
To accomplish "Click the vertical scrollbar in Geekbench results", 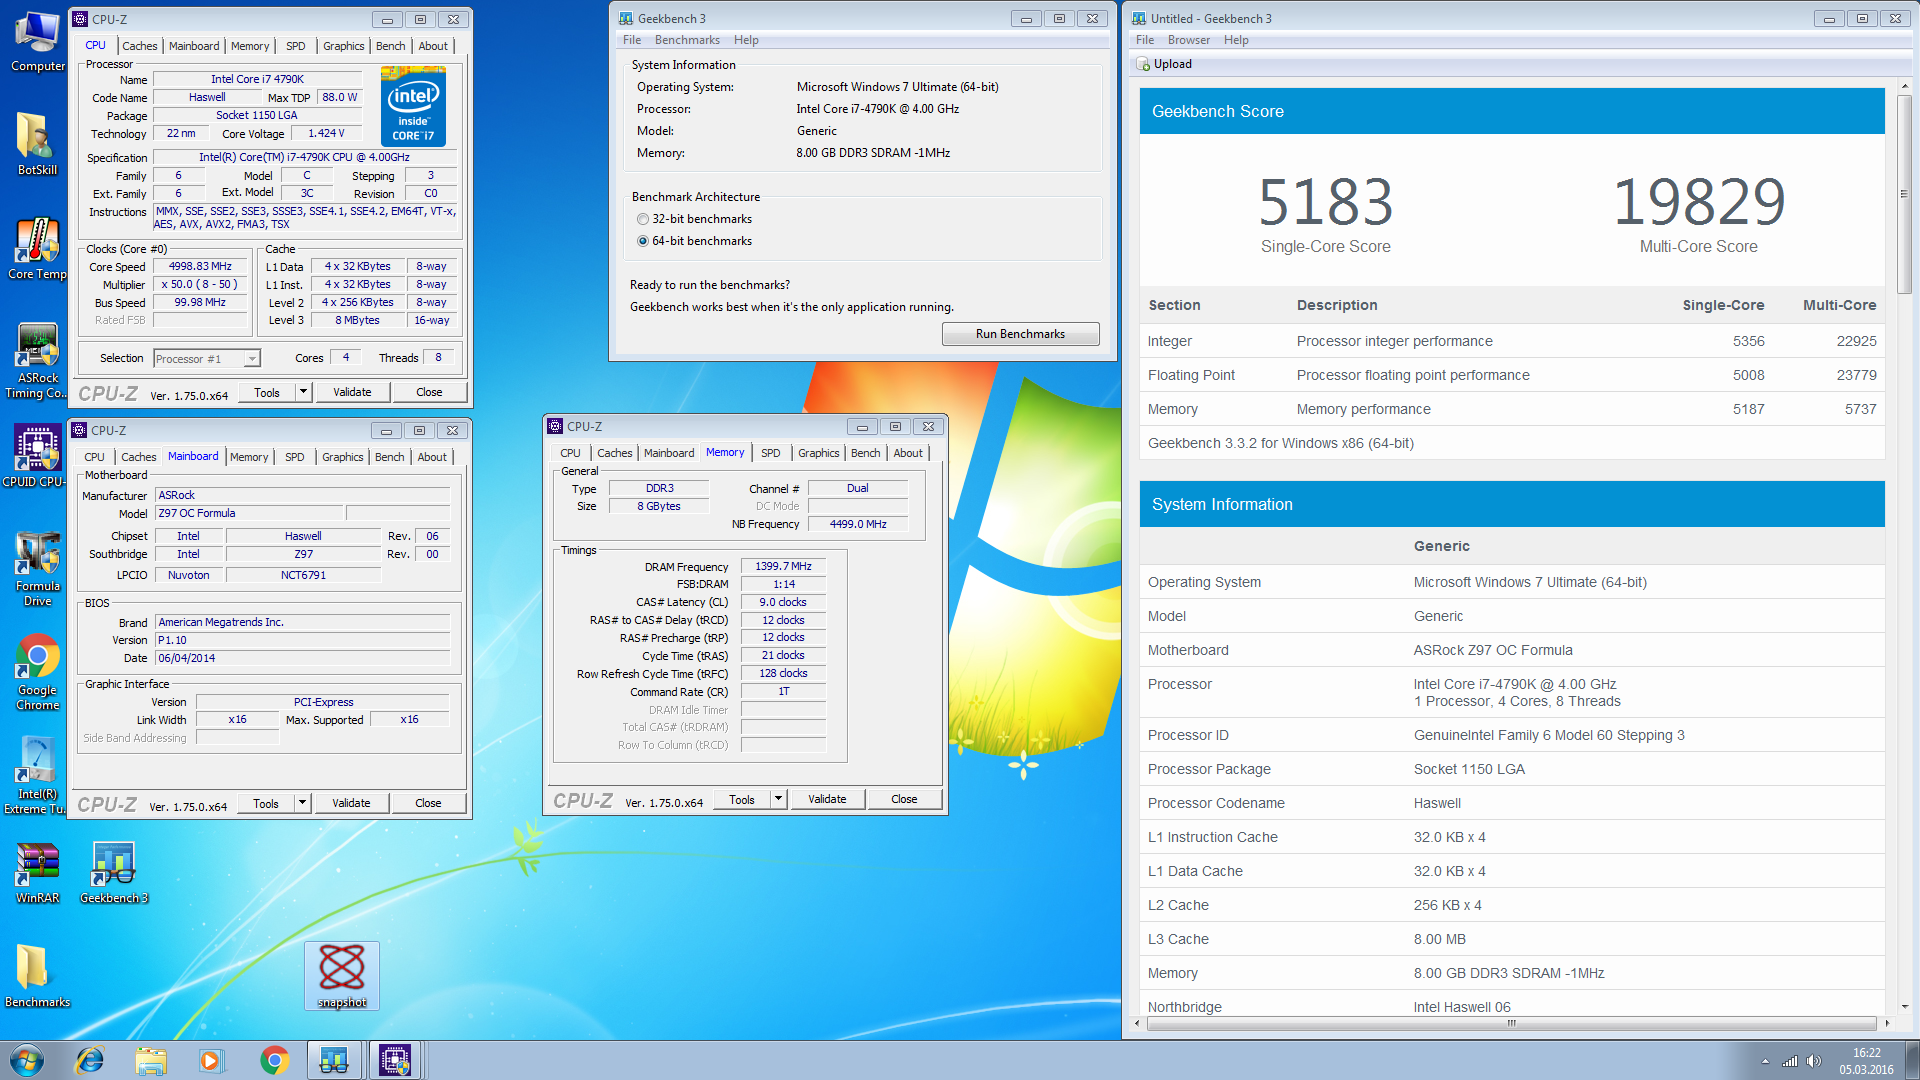I will pyautogui.click(x=1904, y=194).
